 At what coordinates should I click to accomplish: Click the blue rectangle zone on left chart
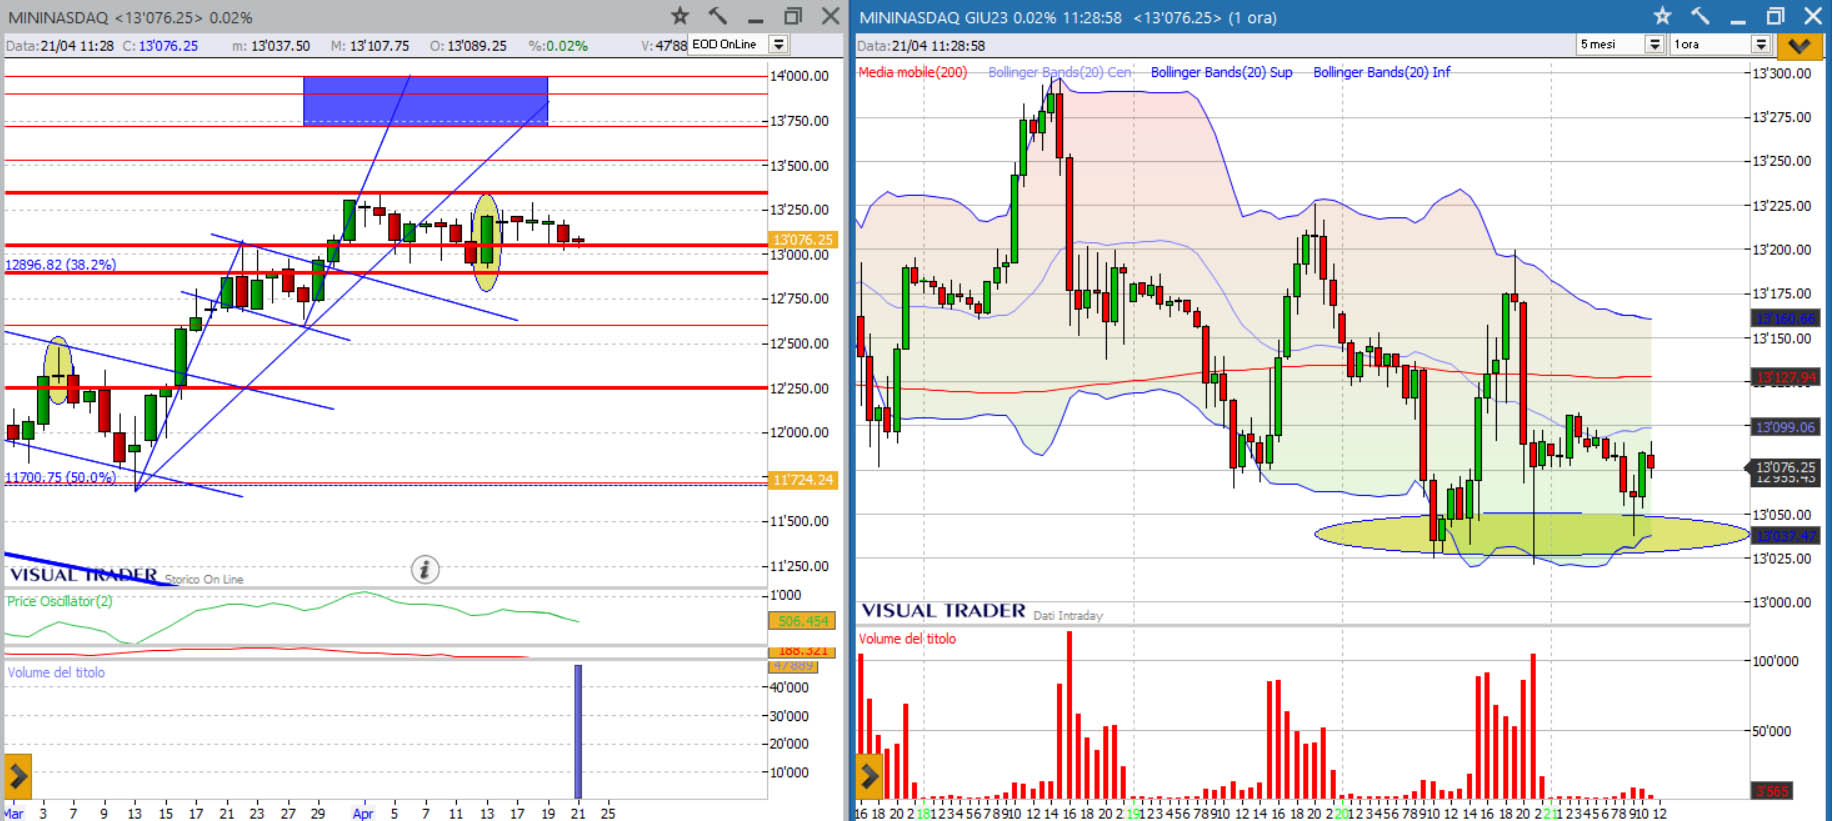(426, 101)
